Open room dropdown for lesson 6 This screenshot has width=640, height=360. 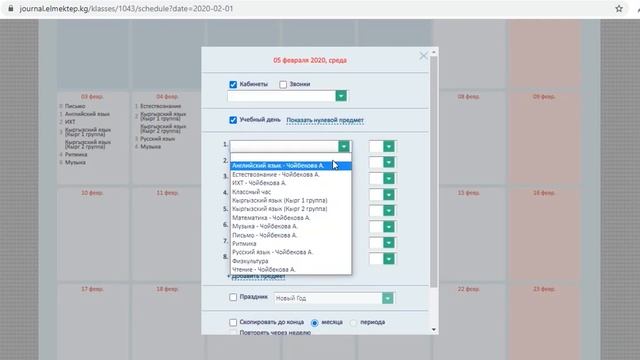[x=389, y=227]
